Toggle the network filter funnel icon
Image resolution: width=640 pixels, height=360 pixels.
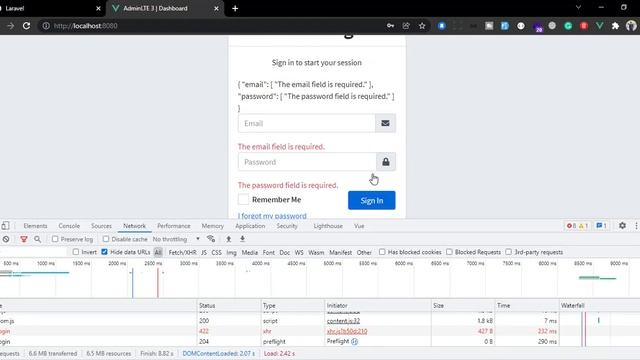tap(24, 239)
